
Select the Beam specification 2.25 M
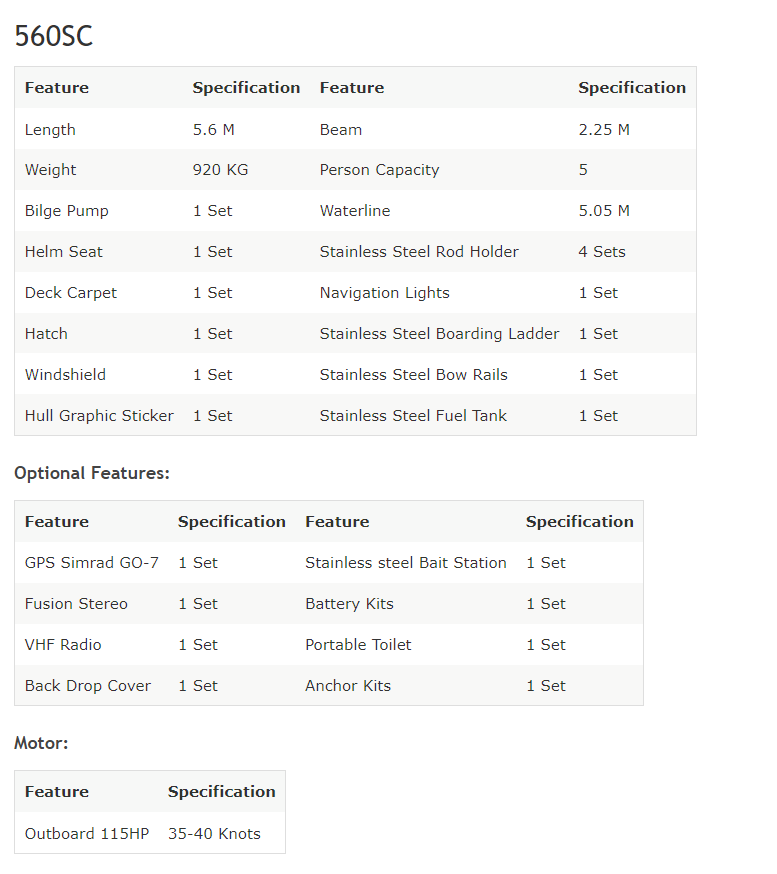tap(604, 130)
